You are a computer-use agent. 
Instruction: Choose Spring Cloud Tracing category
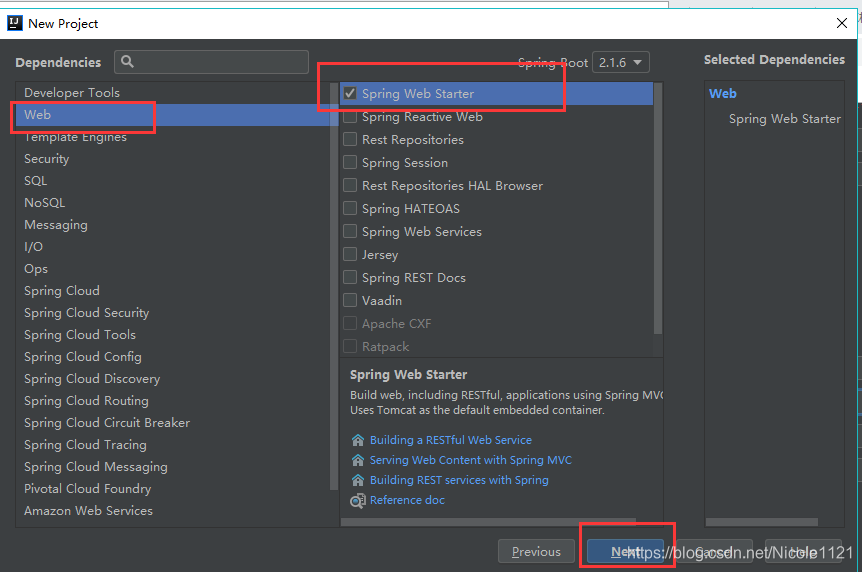click(x=173, y=445)
